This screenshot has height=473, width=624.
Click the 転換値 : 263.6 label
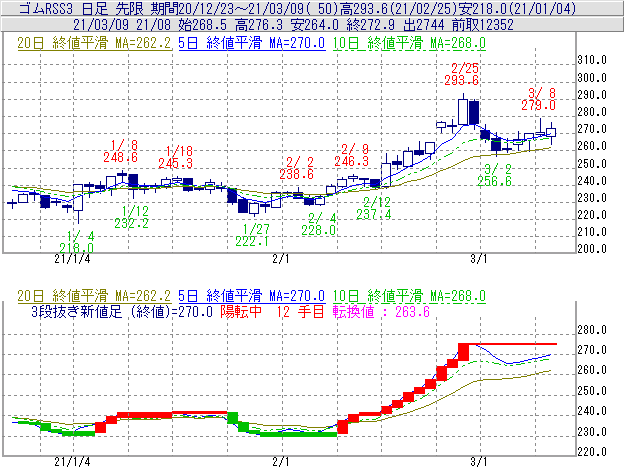381,311
